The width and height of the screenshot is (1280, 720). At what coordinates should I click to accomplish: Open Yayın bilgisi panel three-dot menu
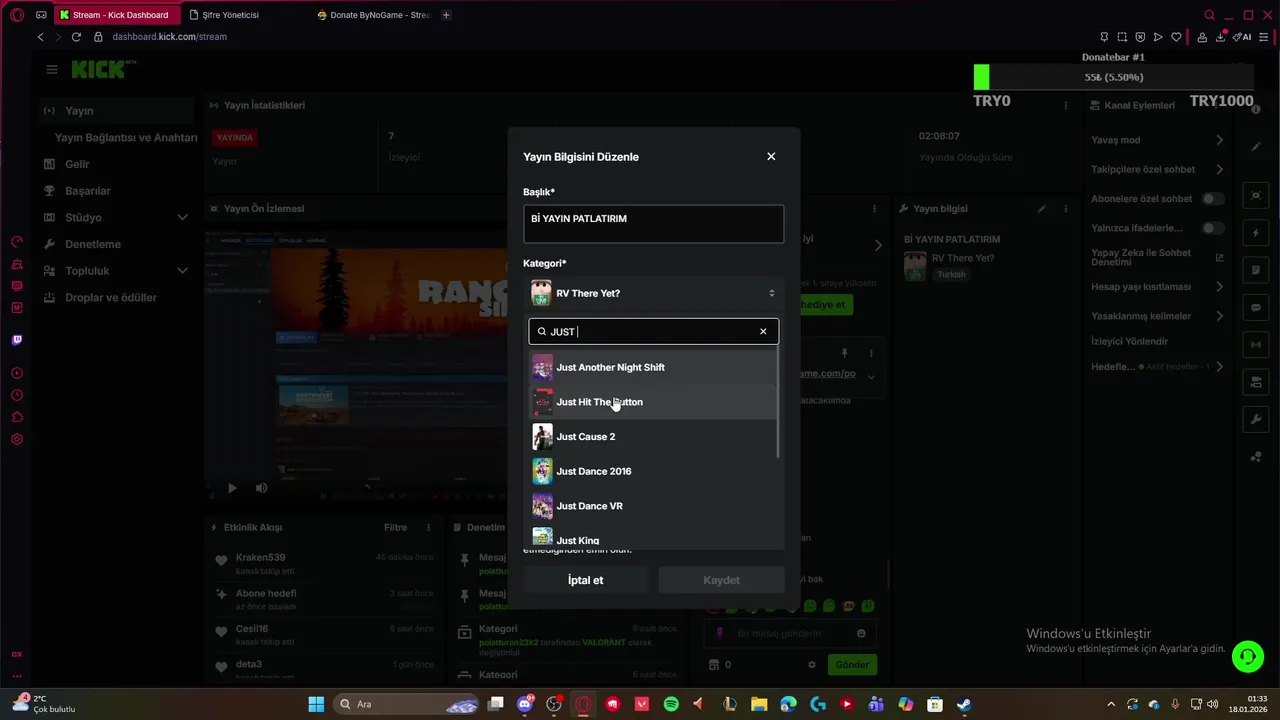click(1065, 209)
